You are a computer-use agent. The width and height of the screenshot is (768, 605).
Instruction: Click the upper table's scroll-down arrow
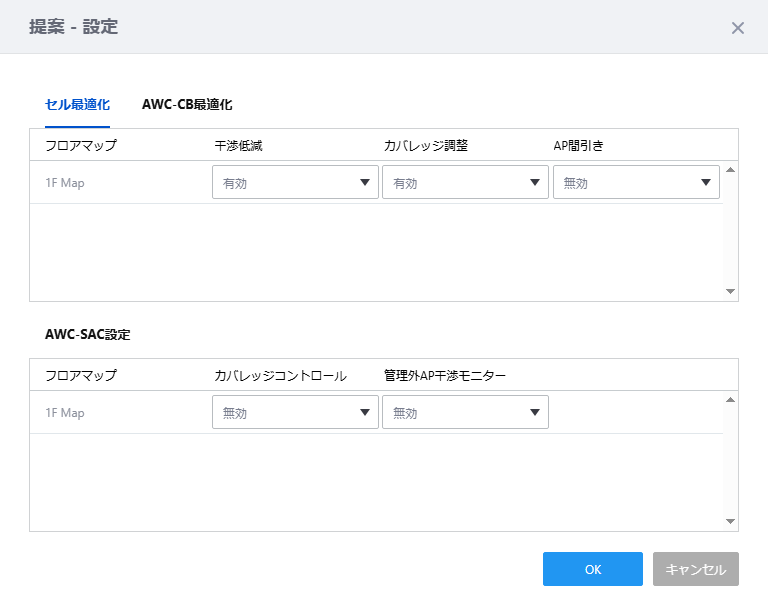coord(730,291)
